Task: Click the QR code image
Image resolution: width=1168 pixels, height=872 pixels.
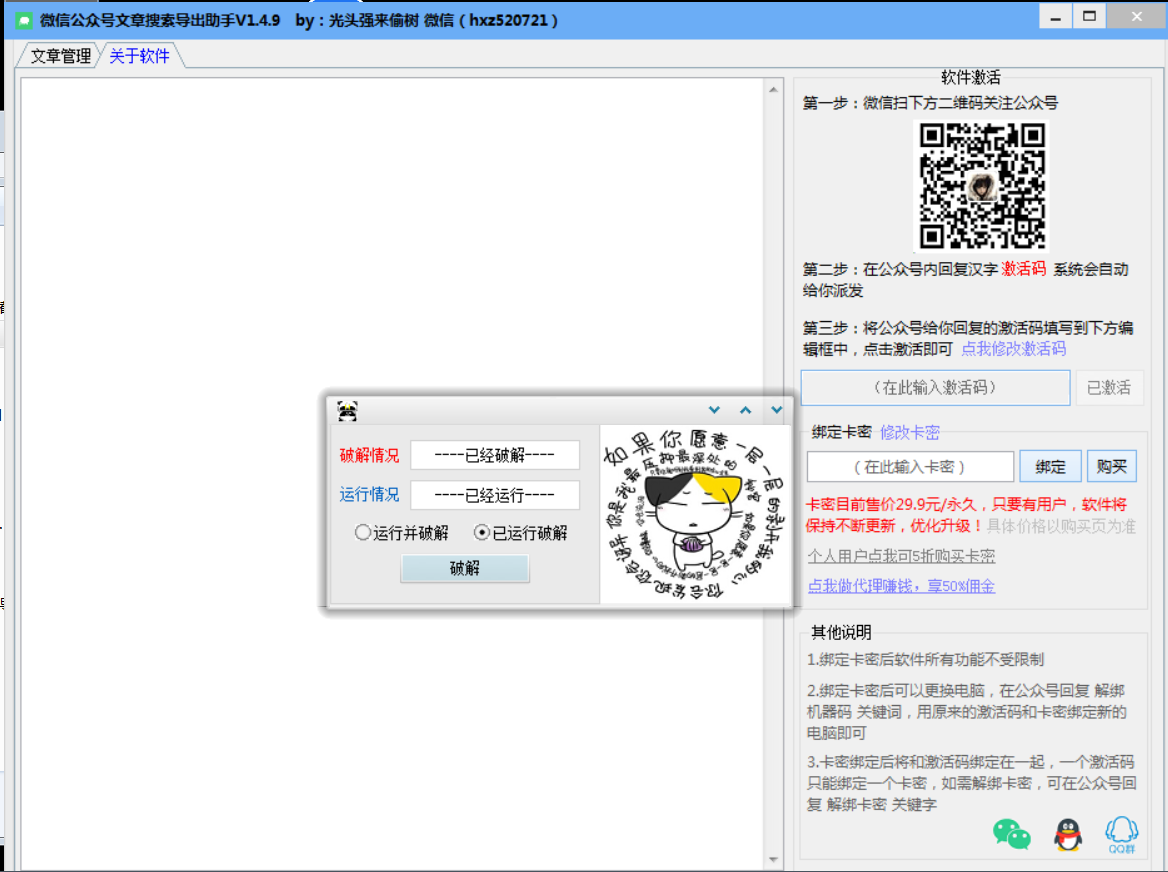Action: [x=982, y=186]
